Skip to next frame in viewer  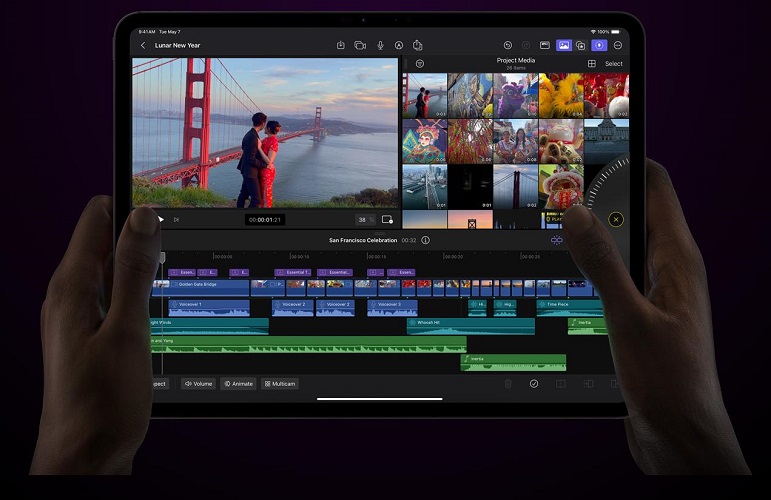[x=176, y=220]
